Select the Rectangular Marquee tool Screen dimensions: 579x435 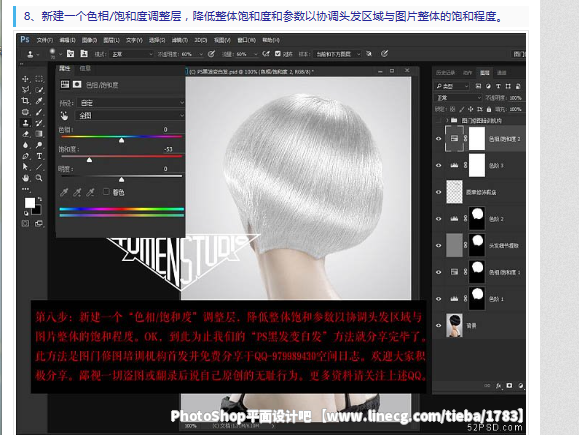[x=39, y=79]
